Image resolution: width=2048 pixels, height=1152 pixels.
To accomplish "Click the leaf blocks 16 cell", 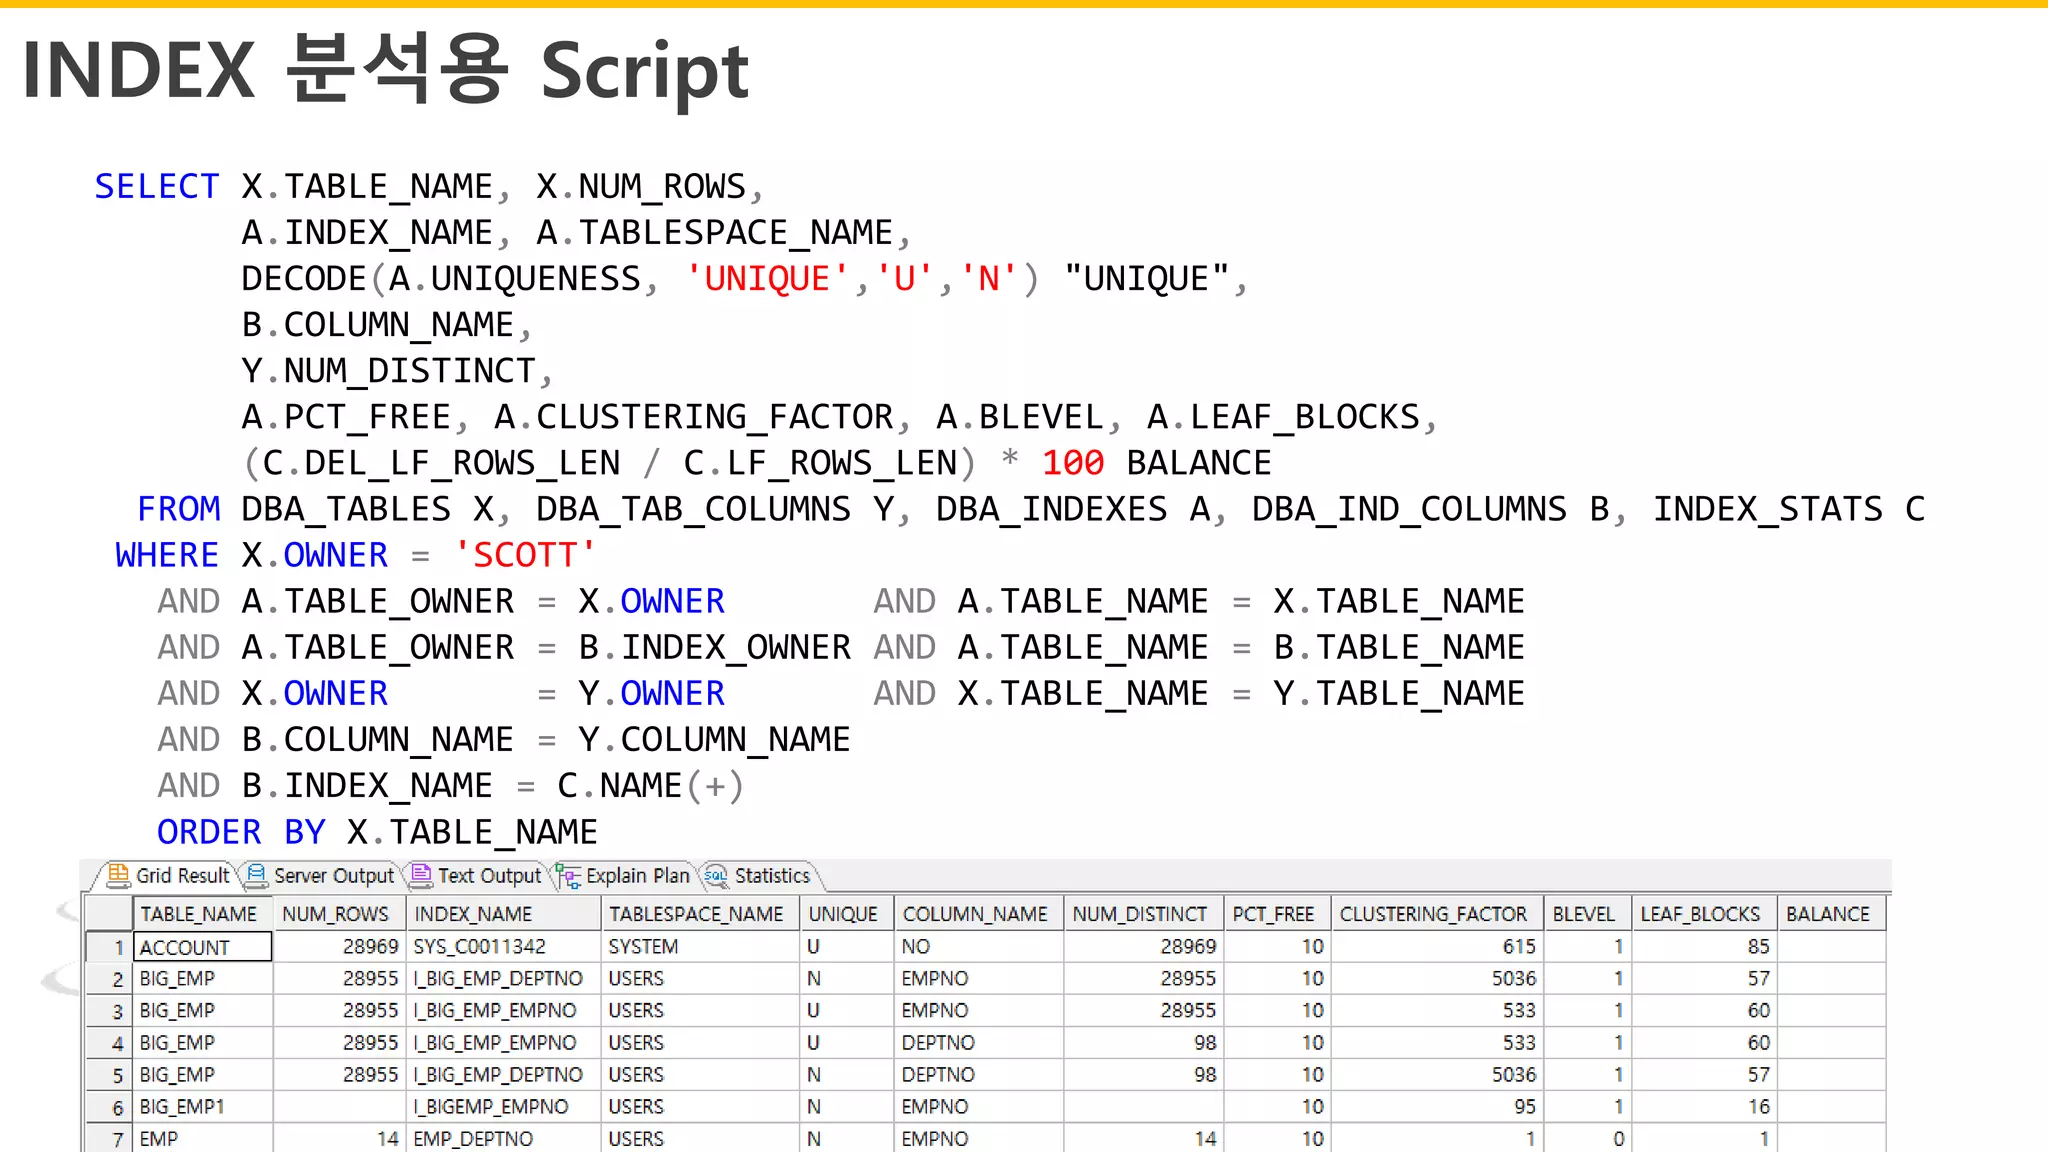I will pos(1703,1107).
